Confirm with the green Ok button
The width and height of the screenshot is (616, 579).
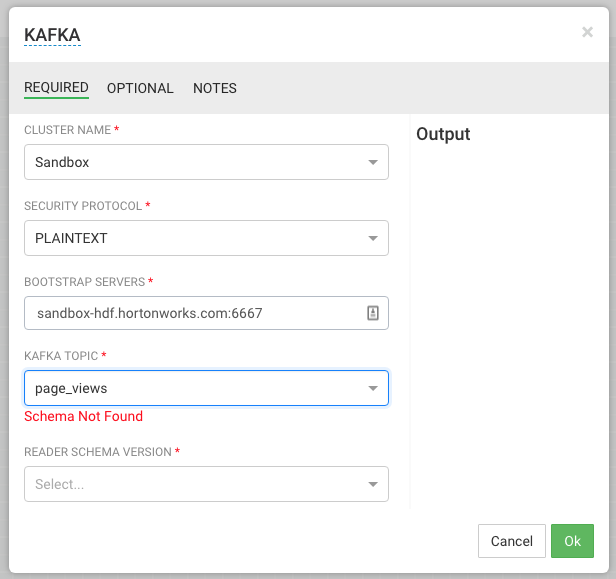pyautogui.click(x=572, y=541)
